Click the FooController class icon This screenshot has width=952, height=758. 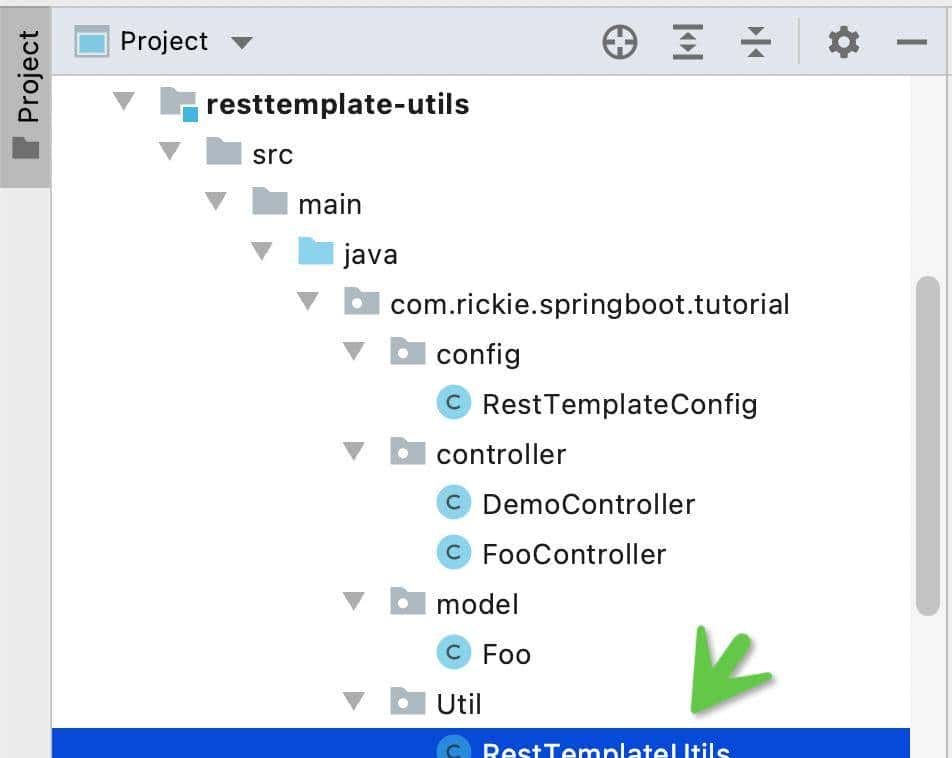453,553
